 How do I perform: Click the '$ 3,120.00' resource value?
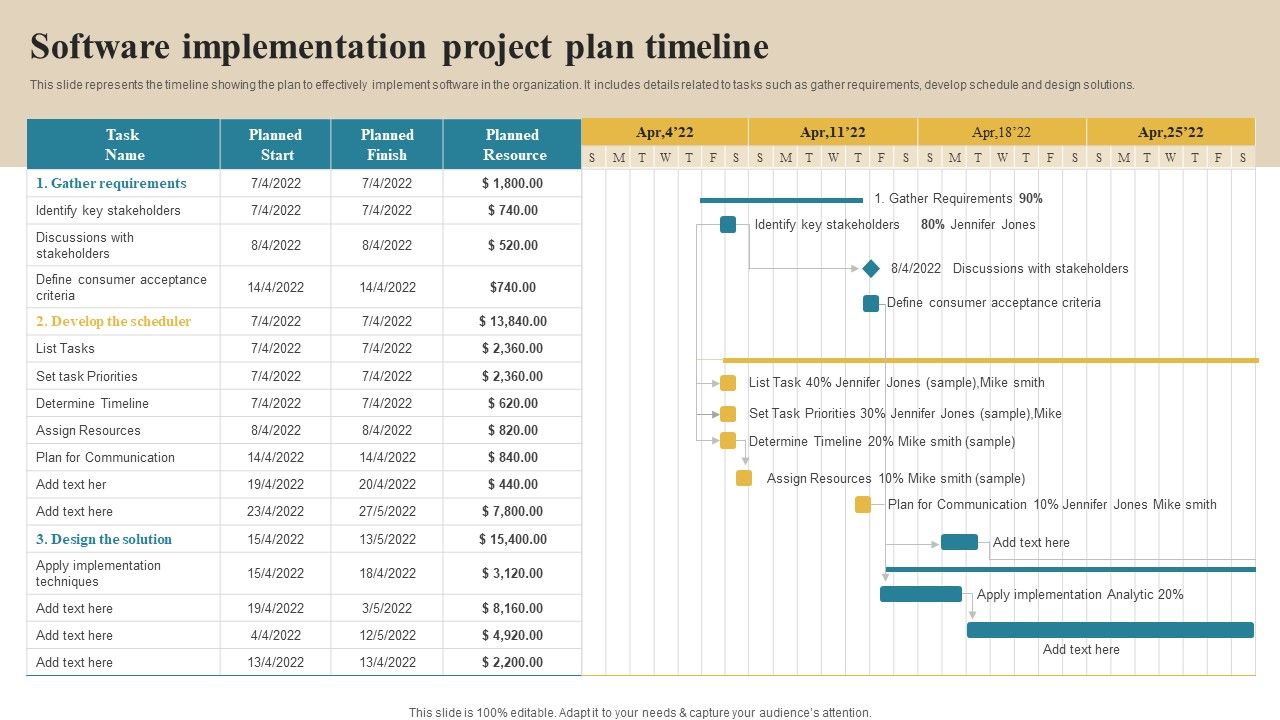(512, 573)
